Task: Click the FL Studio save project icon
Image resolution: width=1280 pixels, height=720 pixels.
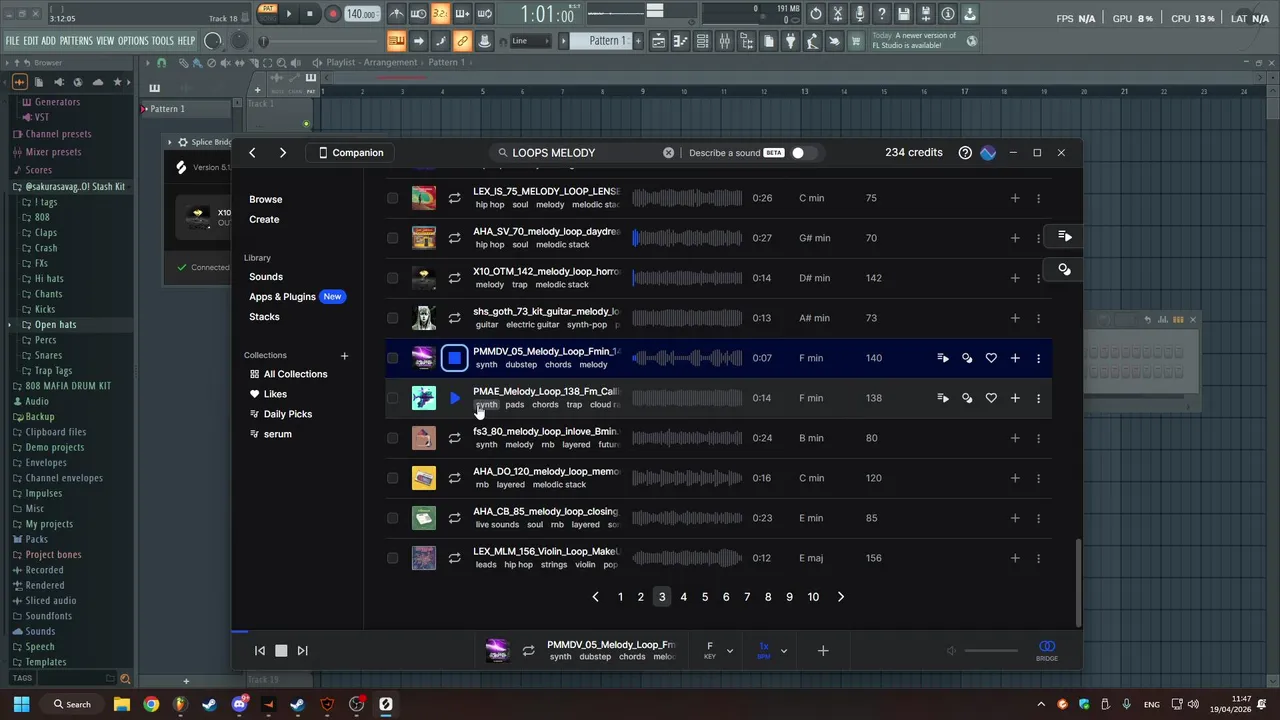Action: [x=904, y=14]
